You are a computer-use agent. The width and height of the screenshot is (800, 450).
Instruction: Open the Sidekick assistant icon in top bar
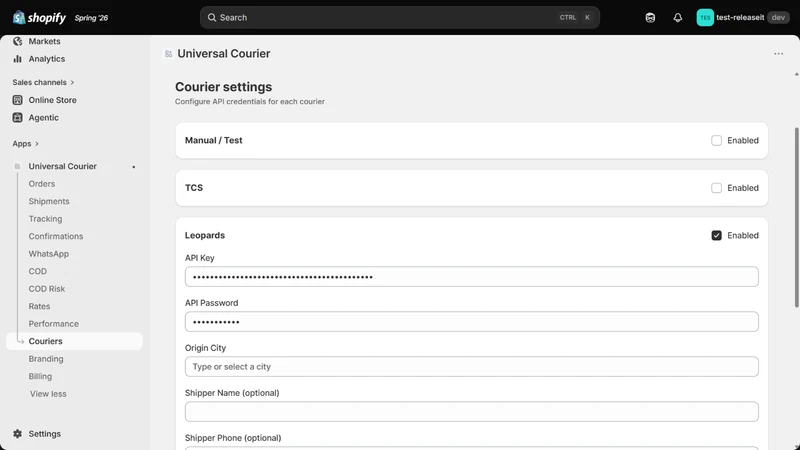click(650, 17)
